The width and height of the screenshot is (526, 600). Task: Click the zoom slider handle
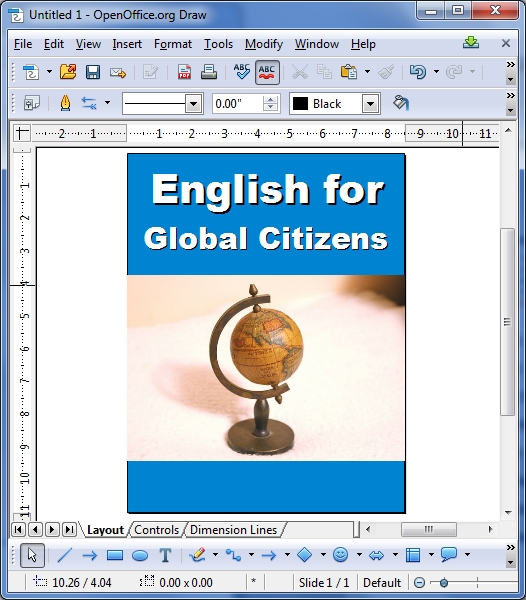[x=443, y=583]
